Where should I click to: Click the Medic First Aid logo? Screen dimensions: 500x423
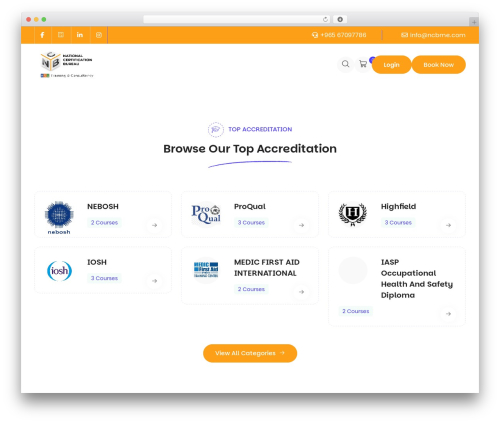206,270
